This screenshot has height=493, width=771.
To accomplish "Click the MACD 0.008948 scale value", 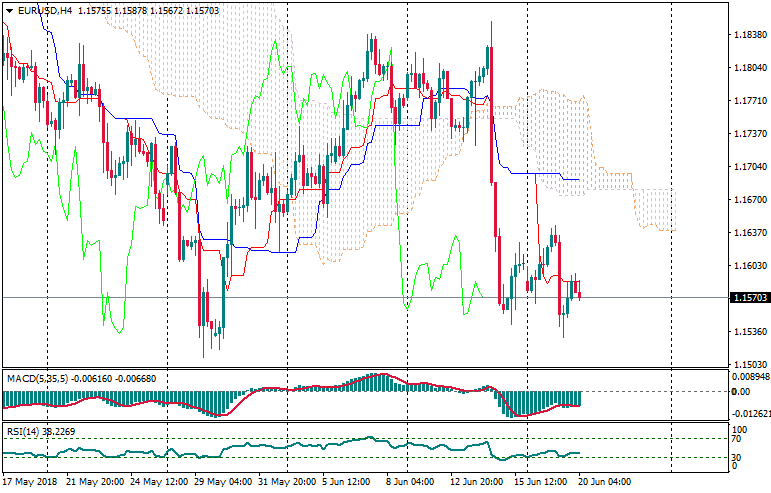I will (x=750, y=377).
